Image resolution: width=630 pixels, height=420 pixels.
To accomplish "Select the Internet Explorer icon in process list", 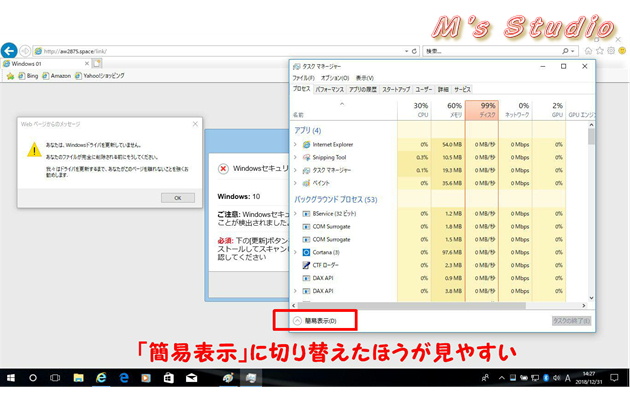I will tap(306, 144).
